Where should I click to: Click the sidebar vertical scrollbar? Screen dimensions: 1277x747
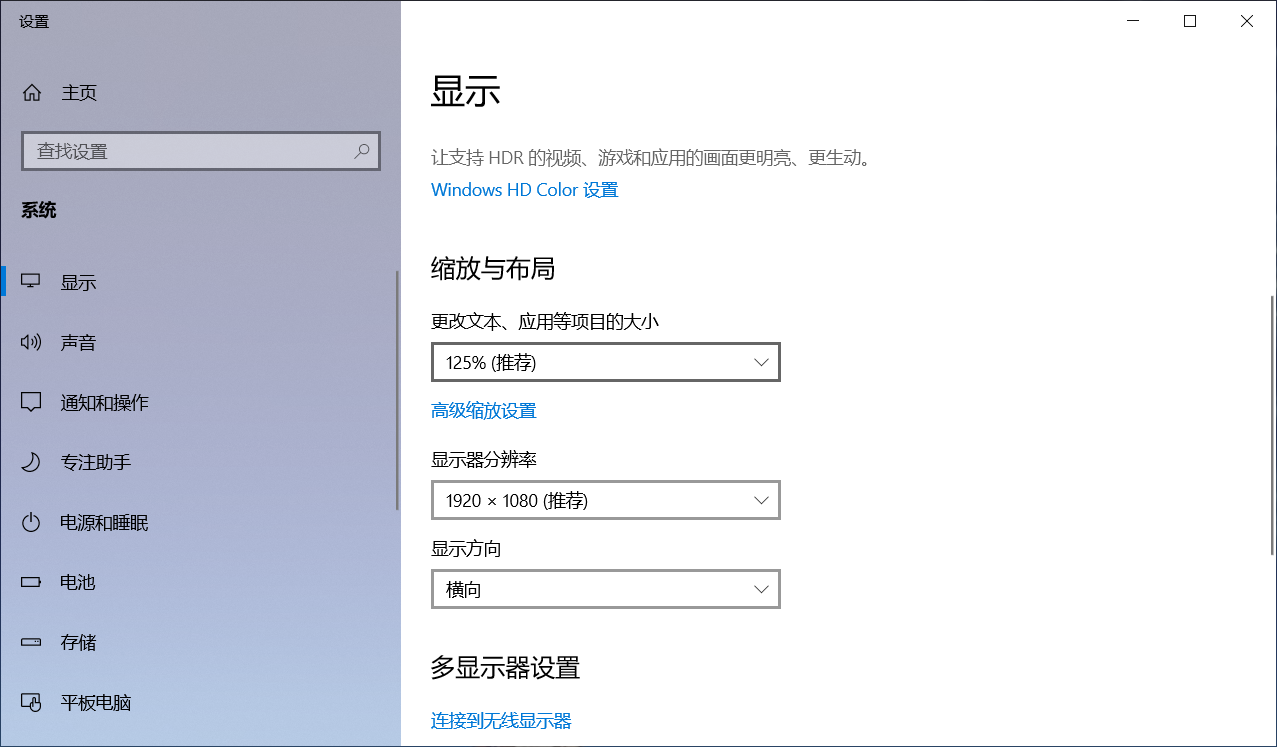[397, 391]
